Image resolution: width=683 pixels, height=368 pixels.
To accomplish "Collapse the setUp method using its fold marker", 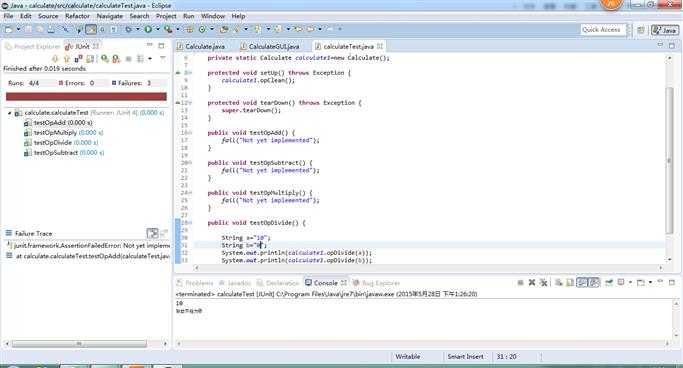I will pyautogui.click(x=190, y=73).
